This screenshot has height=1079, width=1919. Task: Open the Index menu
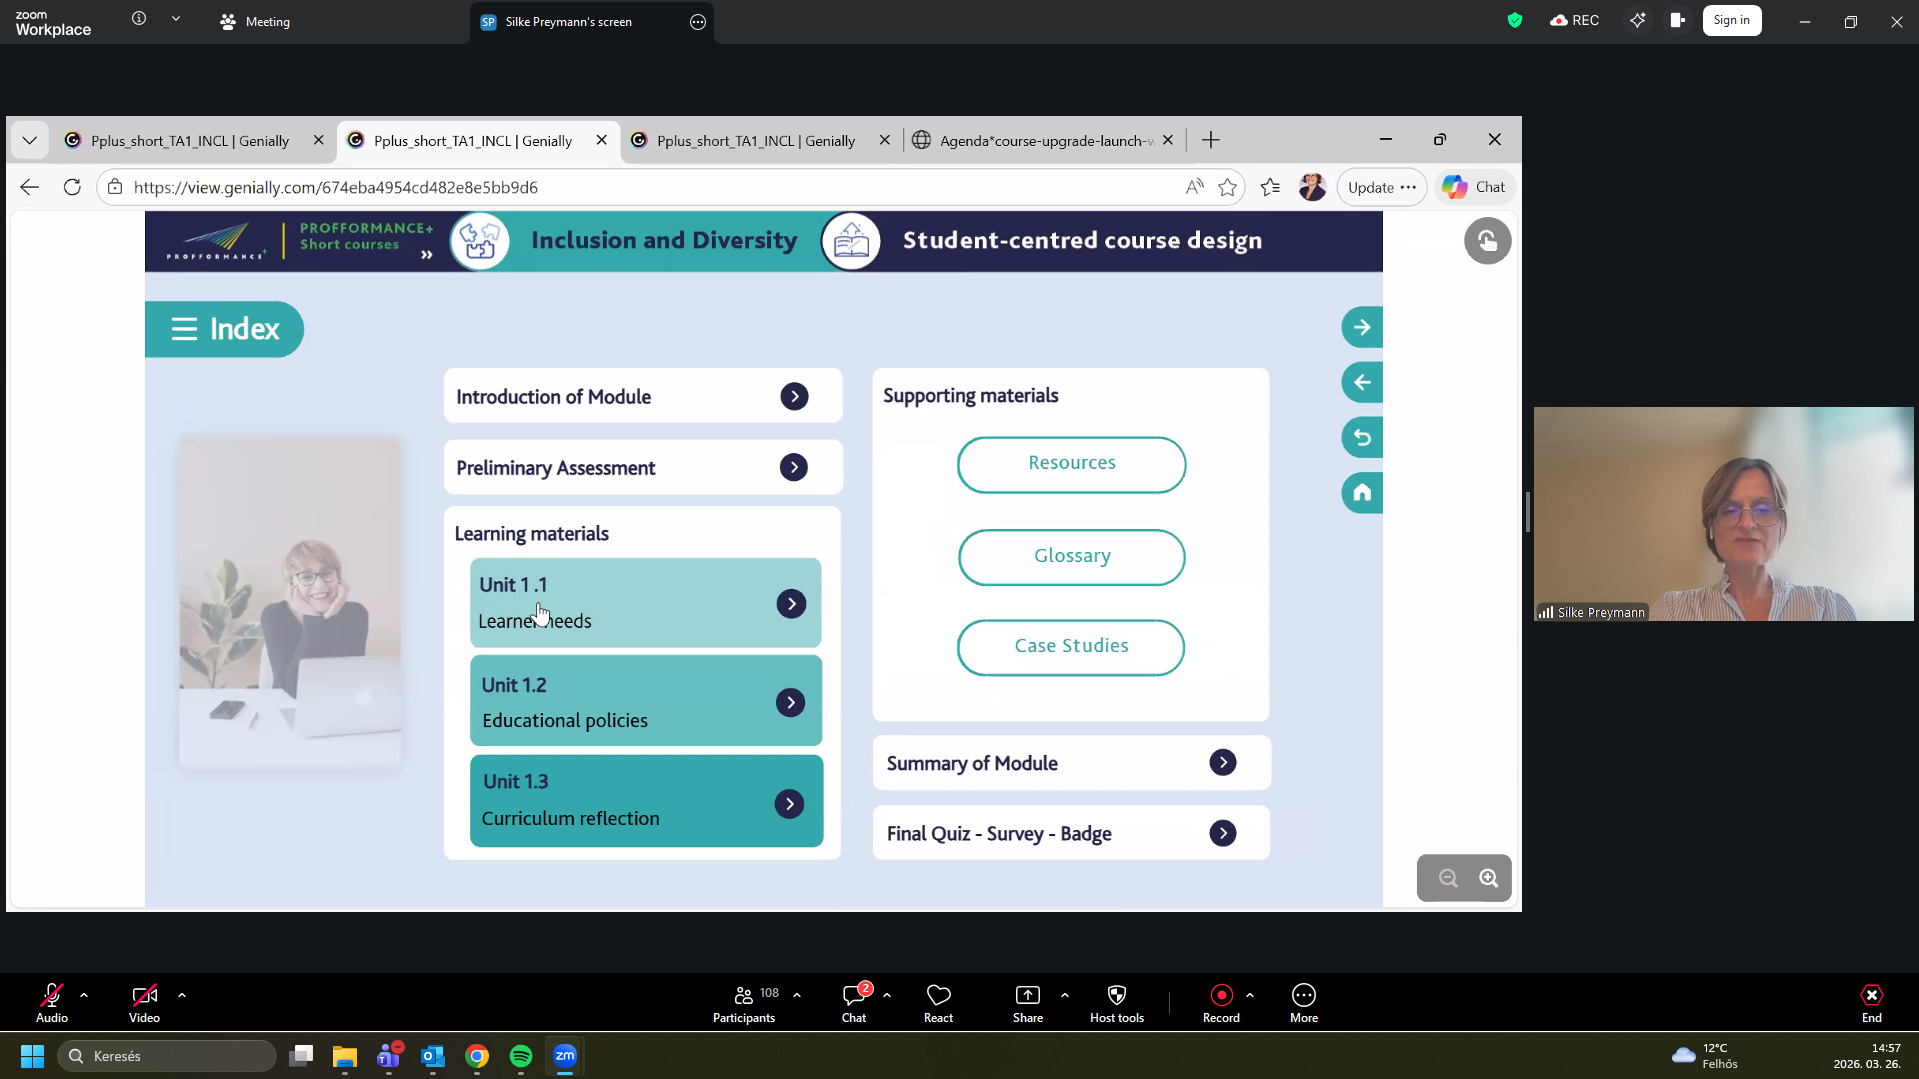[x=225, y=329]
